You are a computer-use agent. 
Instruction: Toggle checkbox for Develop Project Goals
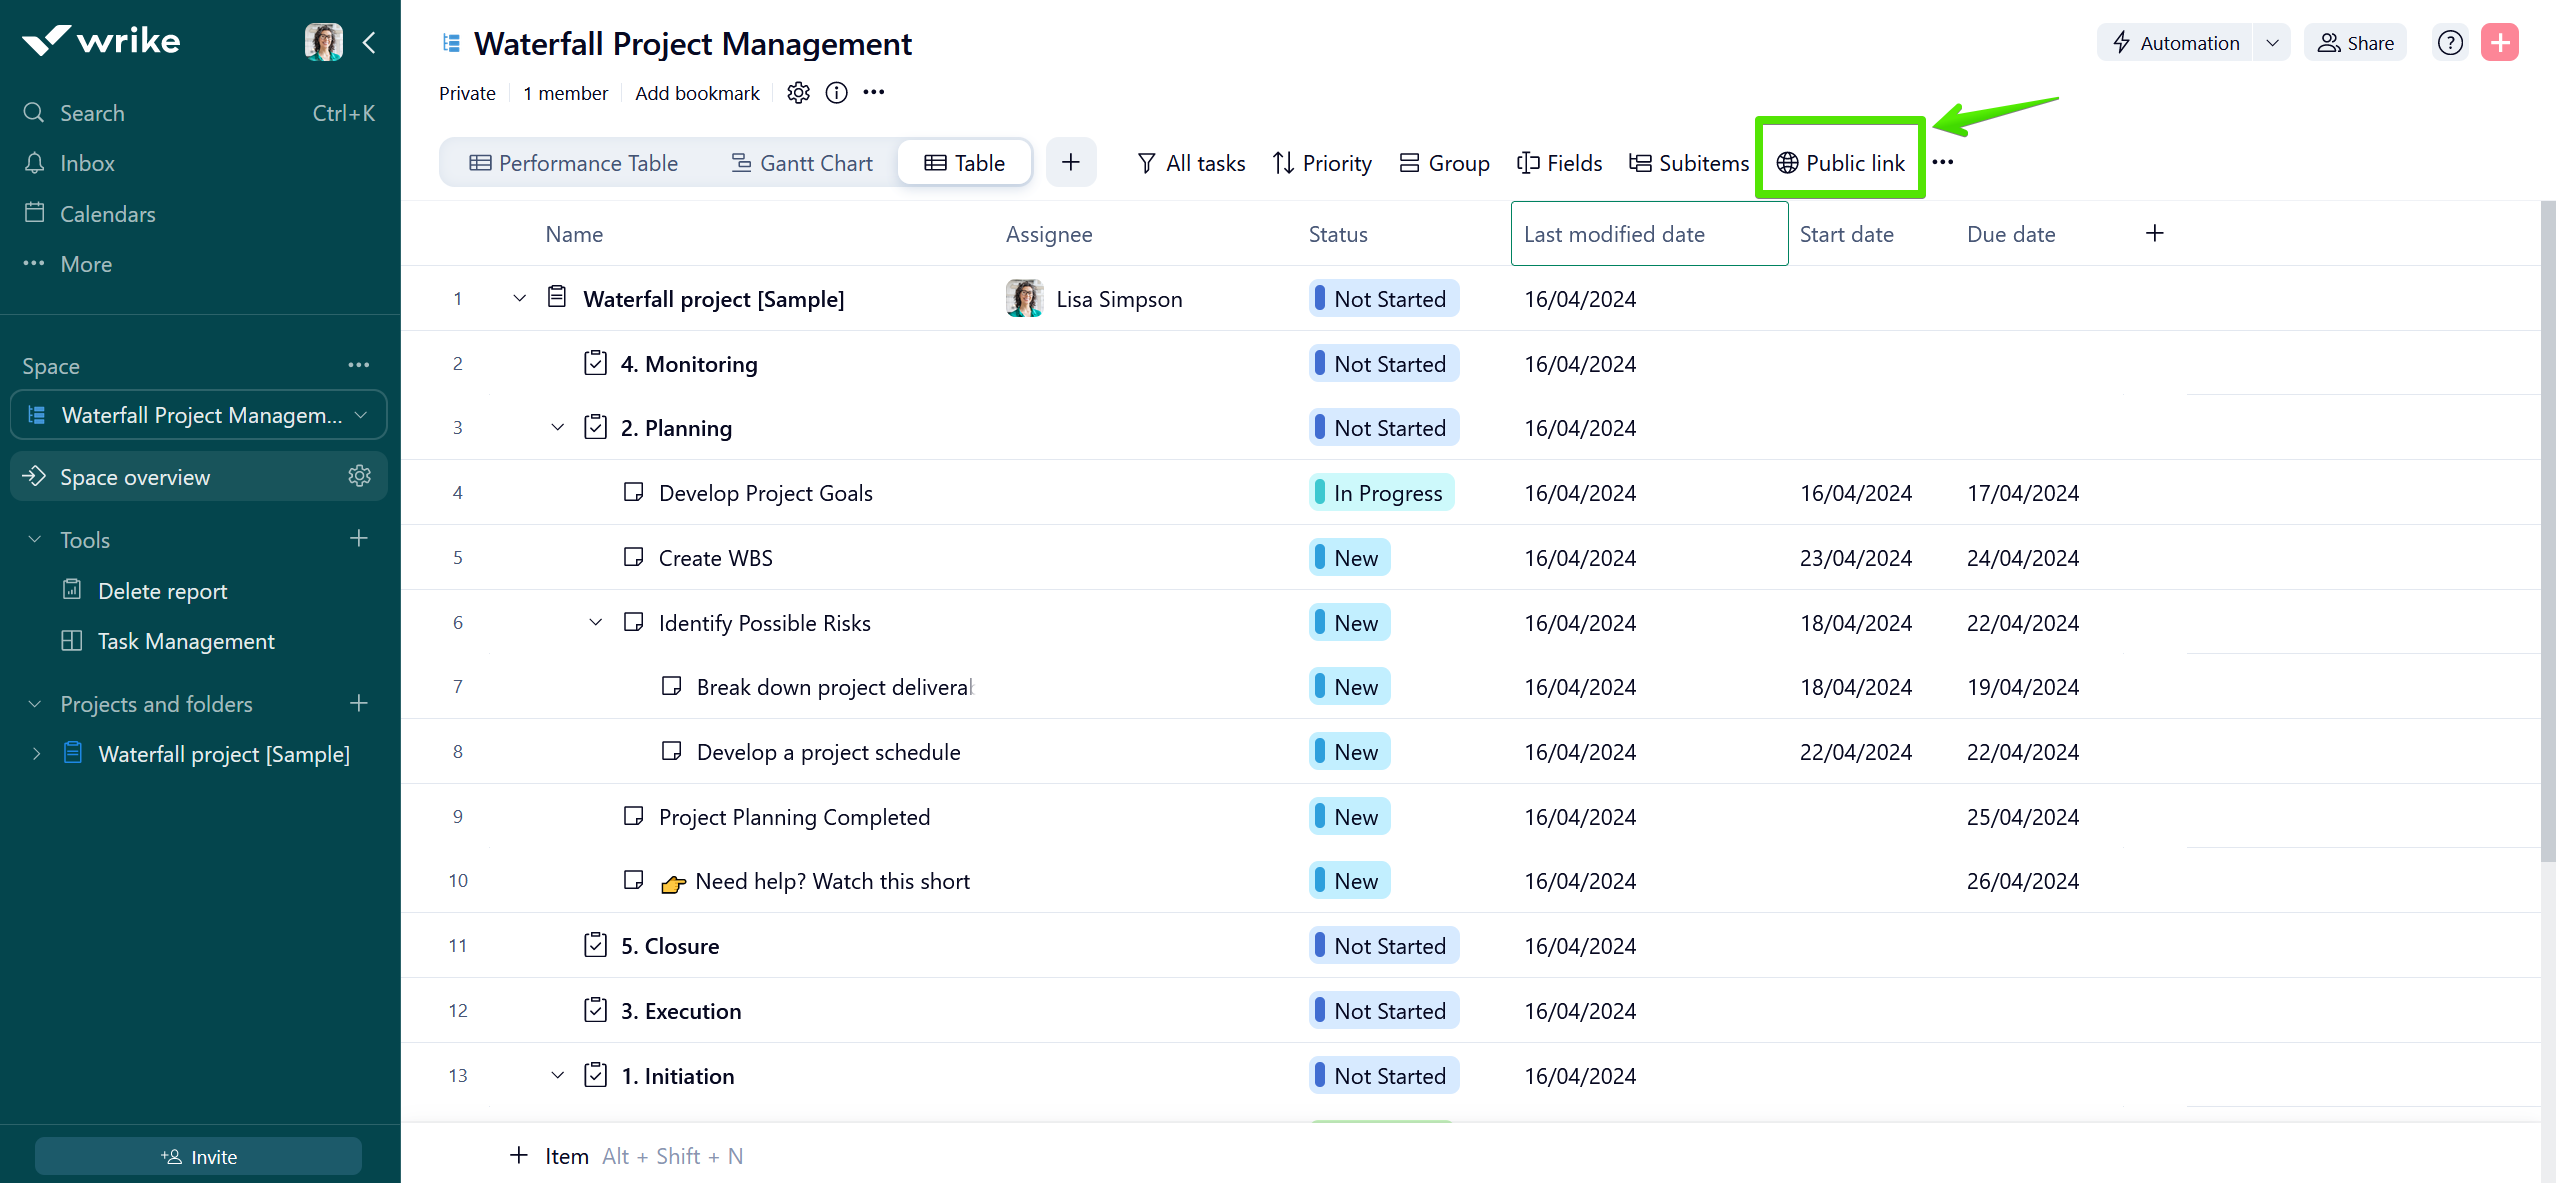(633, 492)
